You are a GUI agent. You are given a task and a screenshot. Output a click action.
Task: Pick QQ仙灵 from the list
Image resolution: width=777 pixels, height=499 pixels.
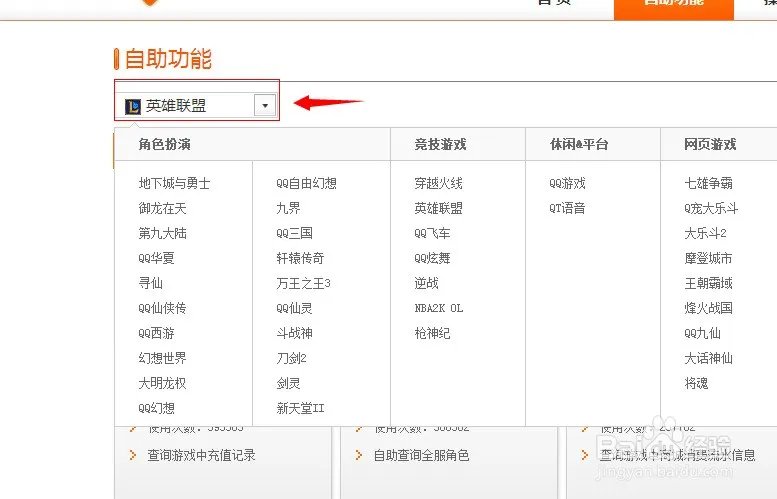pos(294,308)
